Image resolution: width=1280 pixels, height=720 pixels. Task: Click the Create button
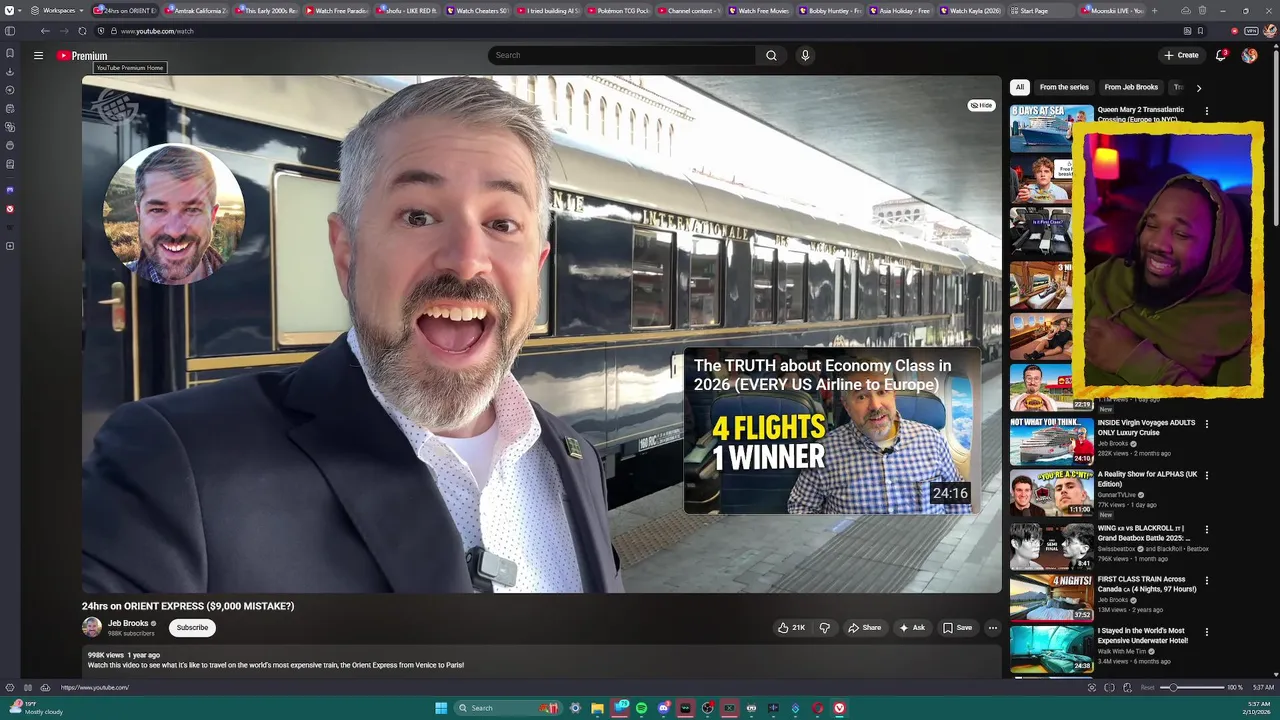coord(1181,55)
